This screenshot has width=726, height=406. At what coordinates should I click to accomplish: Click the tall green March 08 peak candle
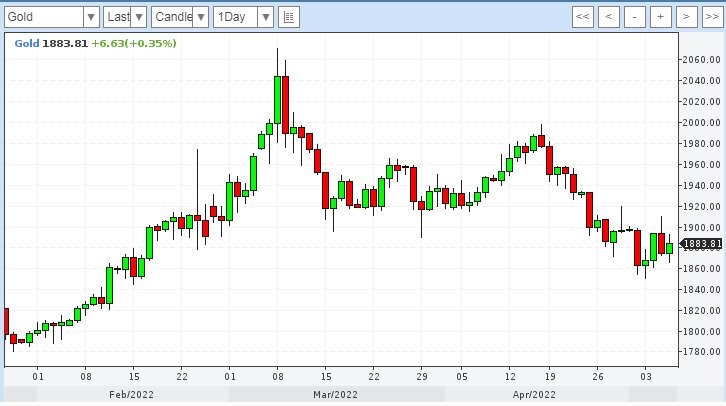277,100
